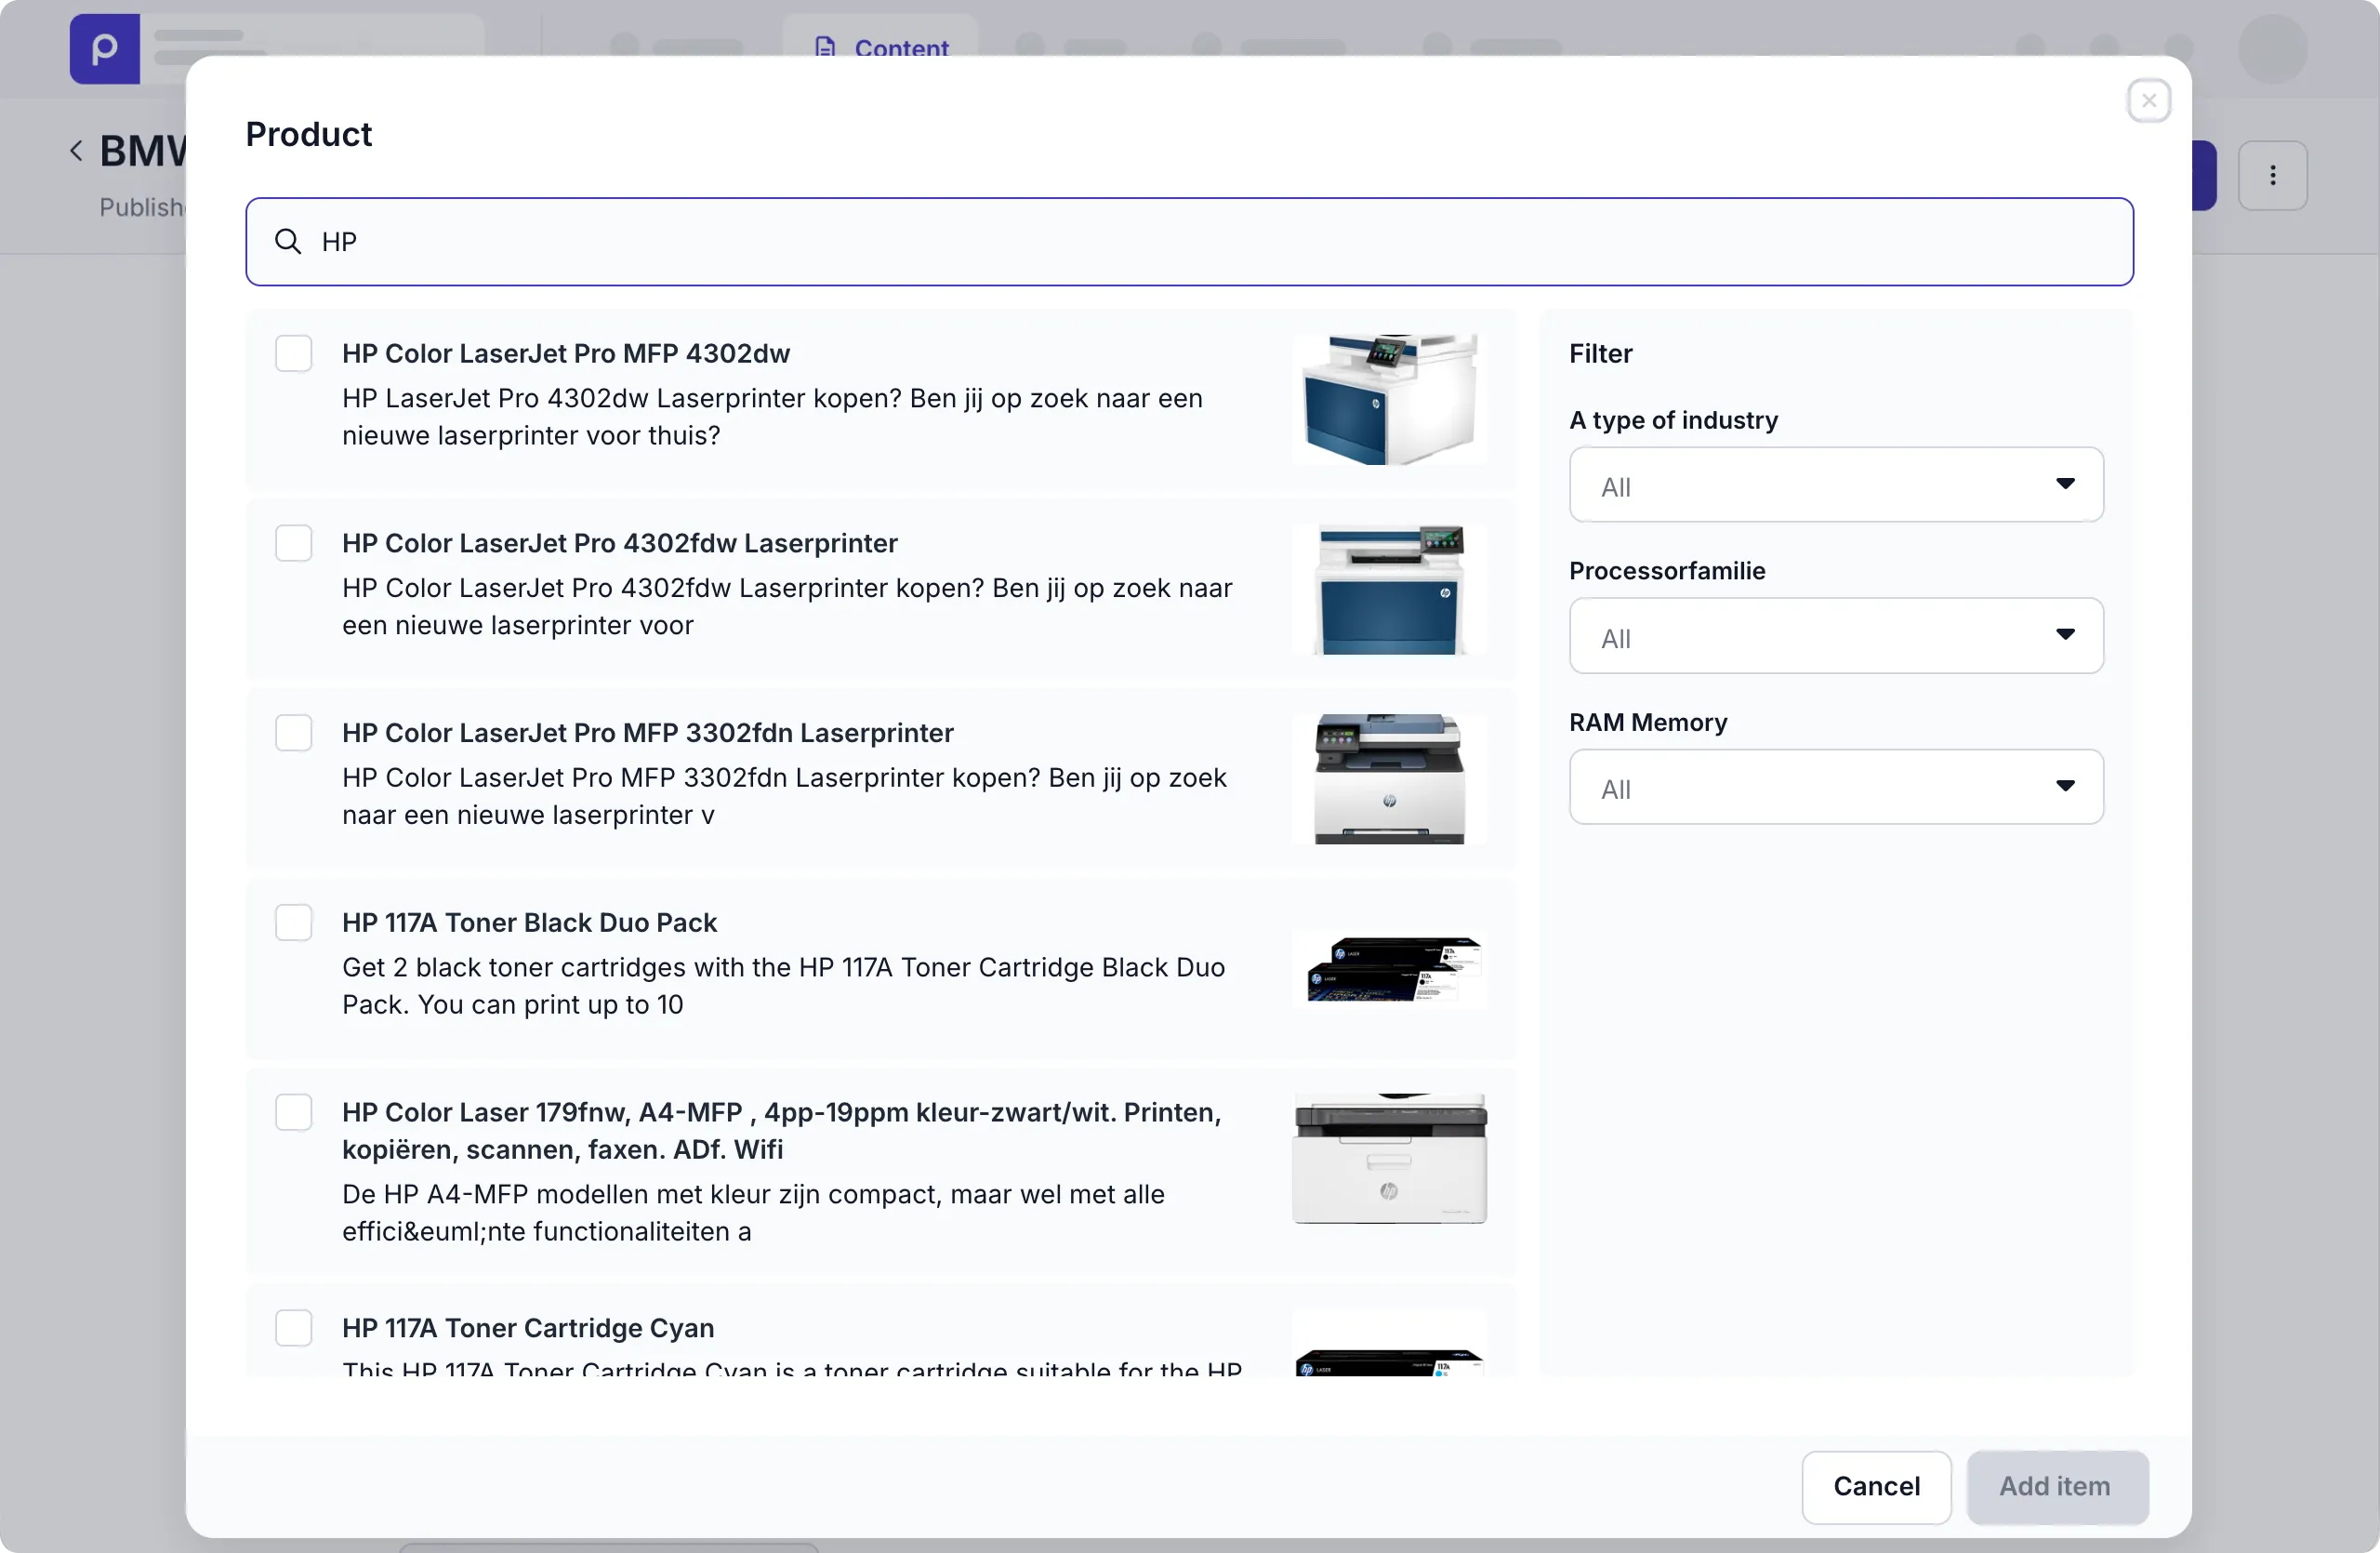Select HP Color LaserJet Pro 4302fdw checkbox
The height and width of the screenshot is (1553, 2380).
coord(293,544)
